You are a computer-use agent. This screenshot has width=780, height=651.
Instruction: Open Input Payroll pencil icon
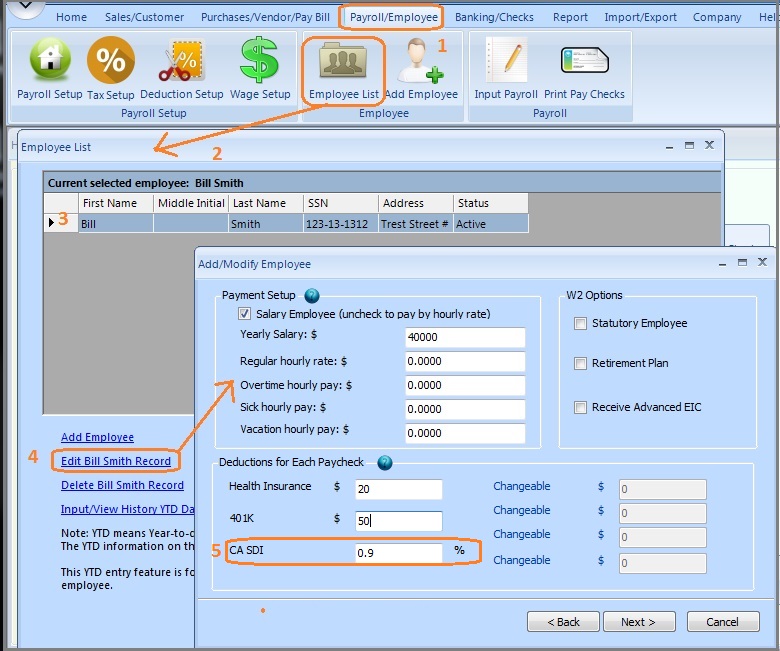coord(506,60)
